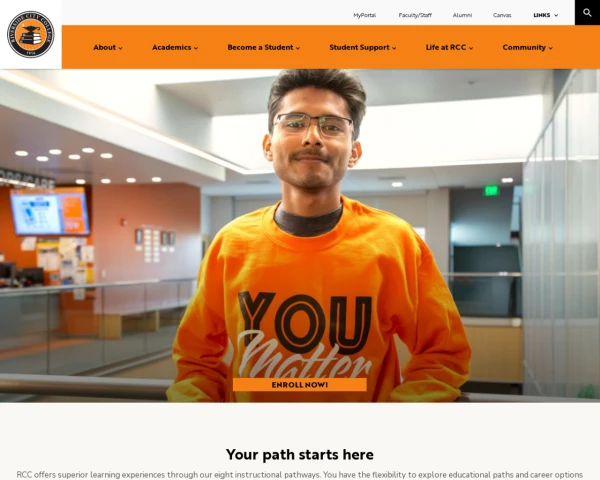This screenshot has height=480, width=600.
Task: Open the Become a Student dropdown
Action: 264,47
